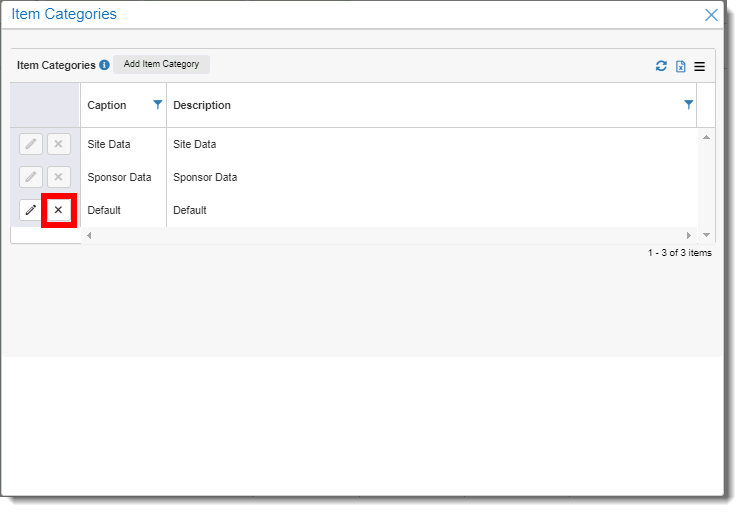The height and width of the screenshot is (512, 742).
Task: Click vertical scrollbar down arrow
Action: click(x=707, y=235)
